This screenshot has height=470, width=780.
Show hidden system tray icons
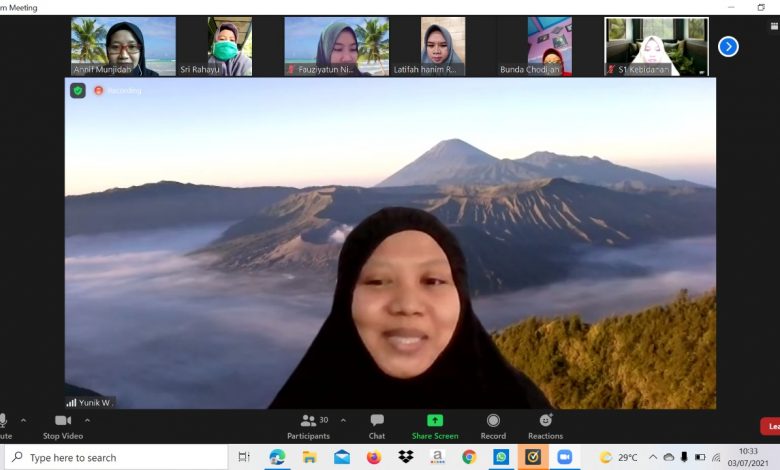point(653,457)
